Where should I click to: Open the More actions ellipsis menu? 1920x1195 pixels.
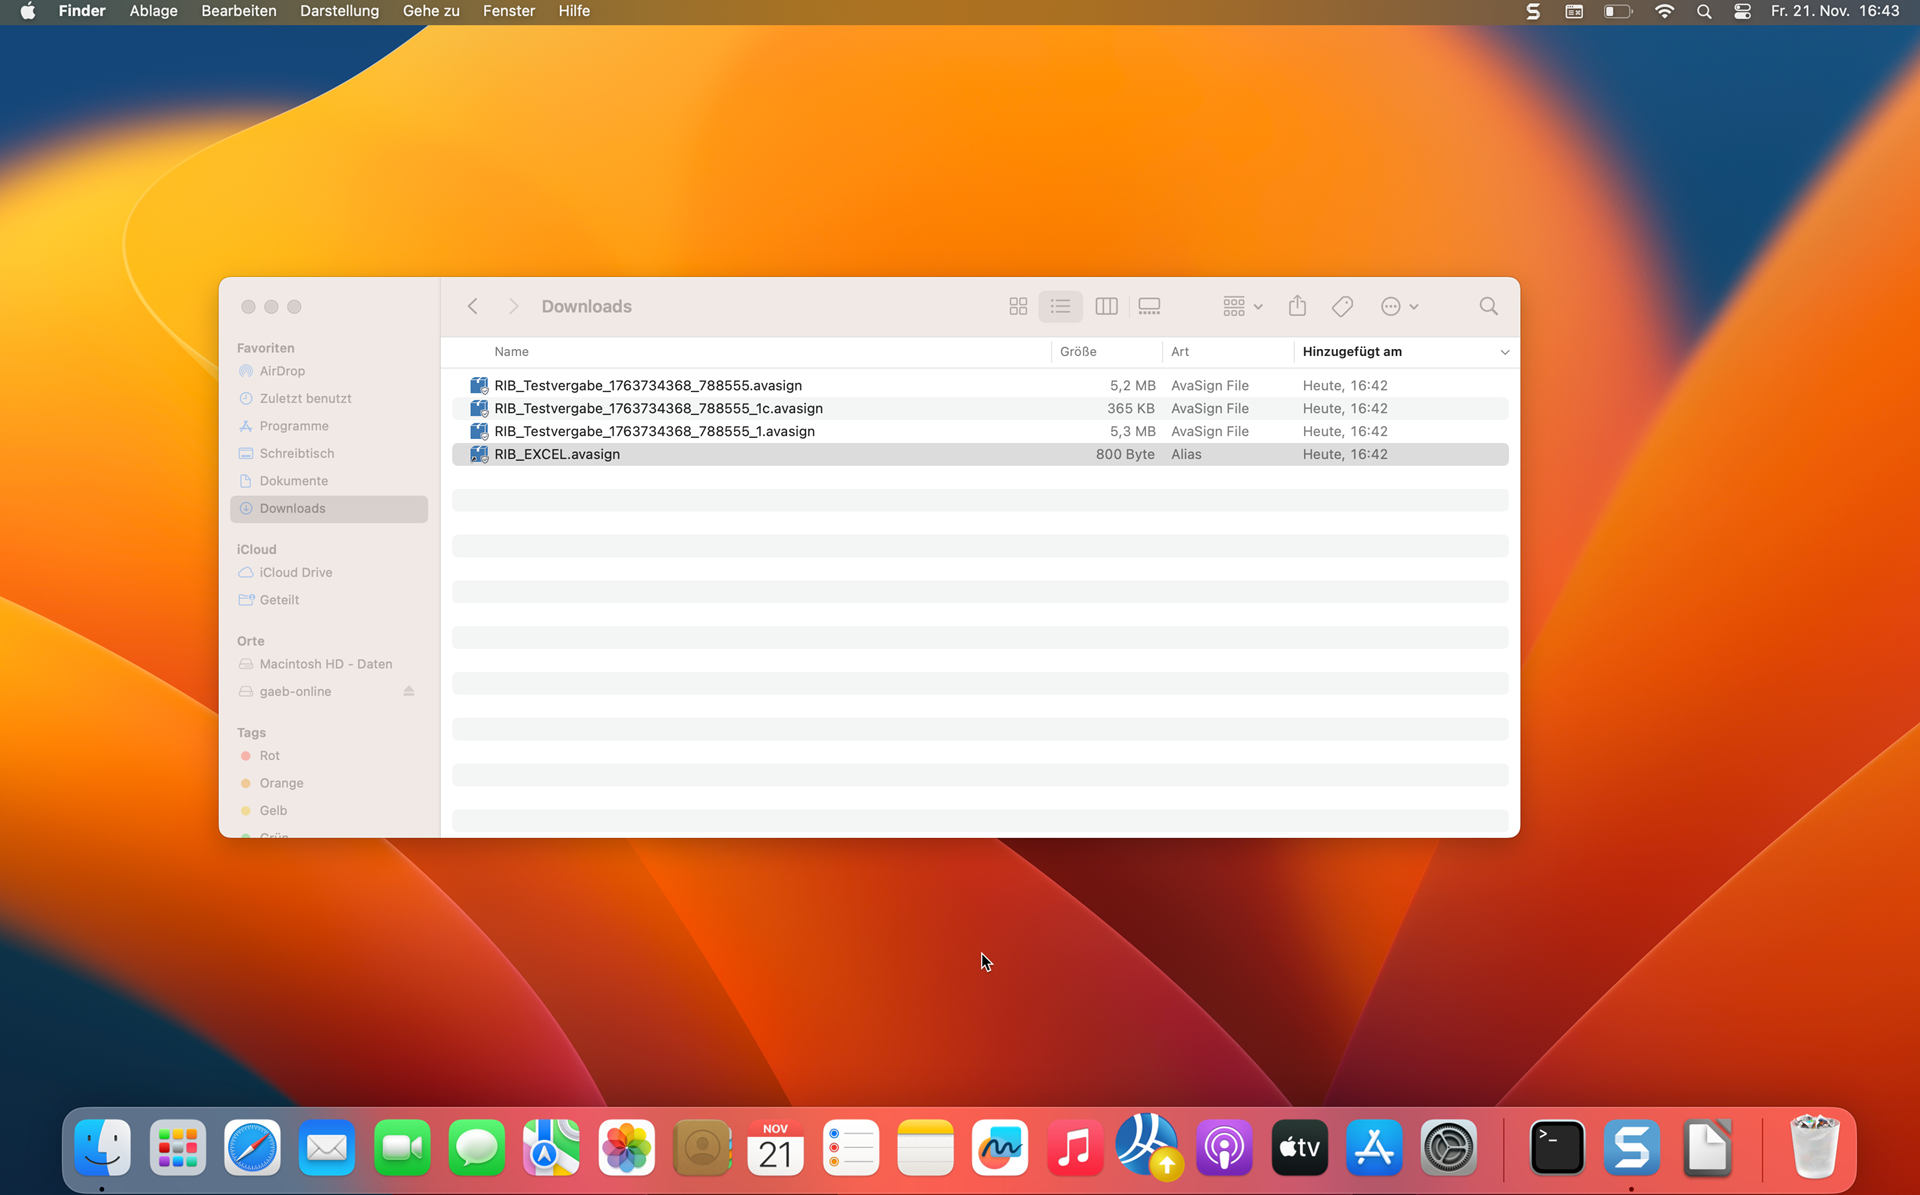[x=1399, y=307]
